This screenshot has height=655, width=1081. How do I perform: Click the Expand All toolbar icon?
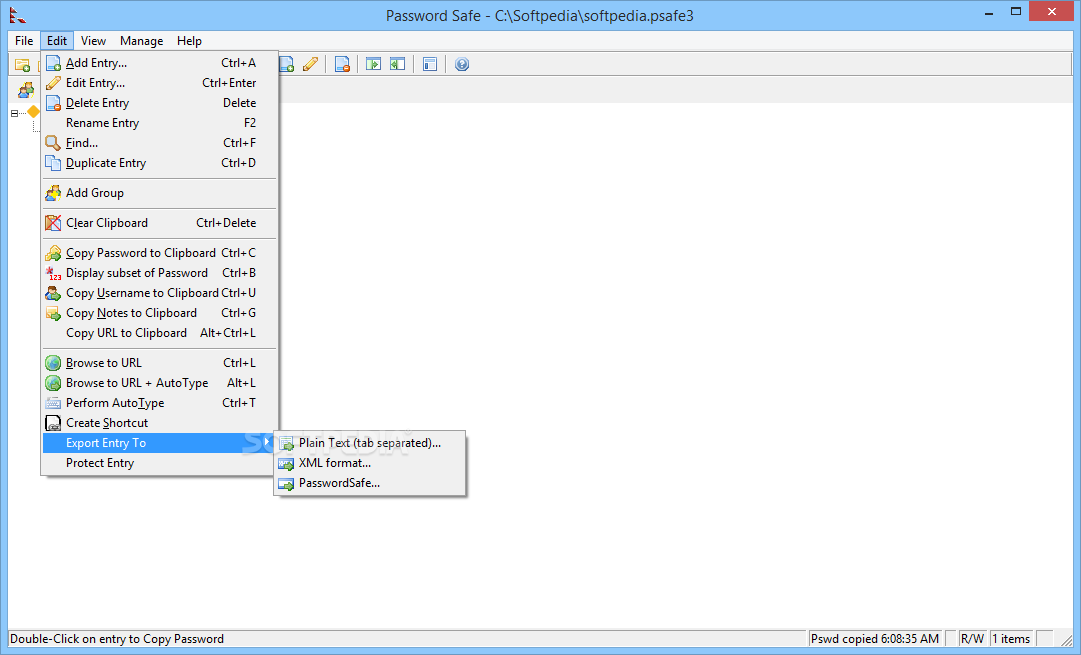pos(374,64)
